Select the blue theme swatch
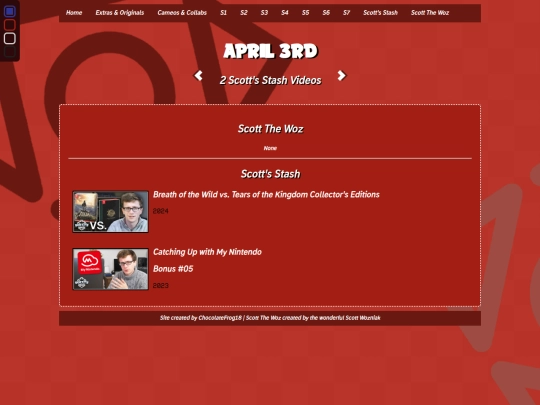Image resolution: width=540 pixels, height=405 pixels. 10,11
